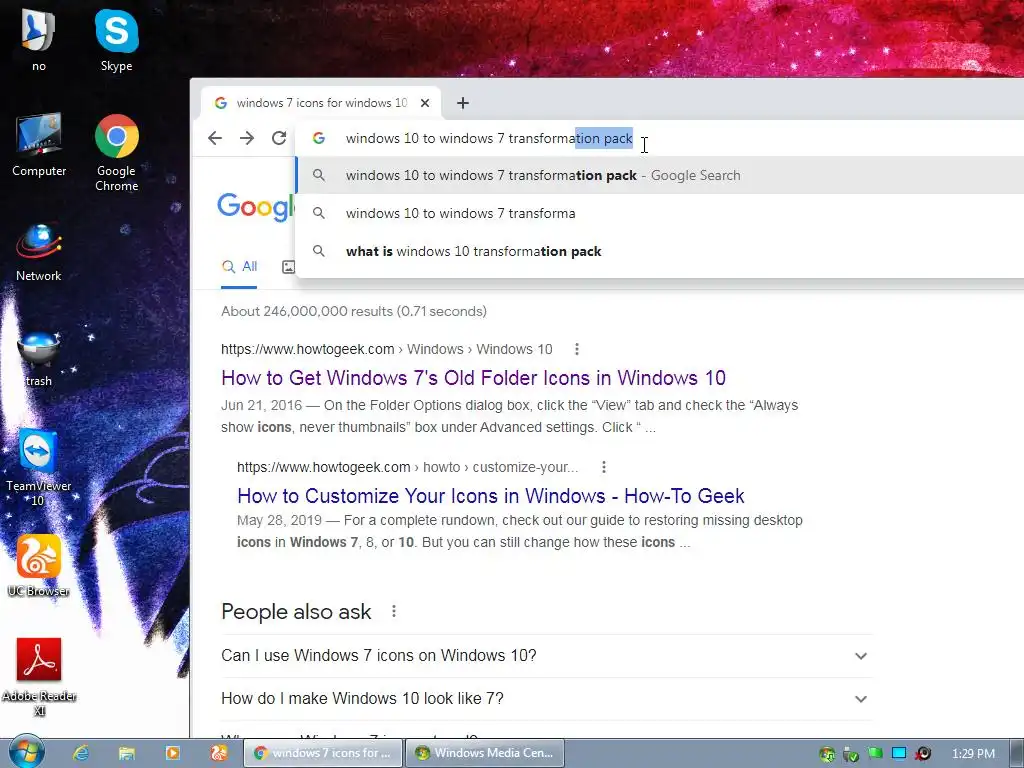The height and width of the screenshot is (768, 1024).
Task: Launch Windows Media Player from taskbar
Action: tap(172, 753)
